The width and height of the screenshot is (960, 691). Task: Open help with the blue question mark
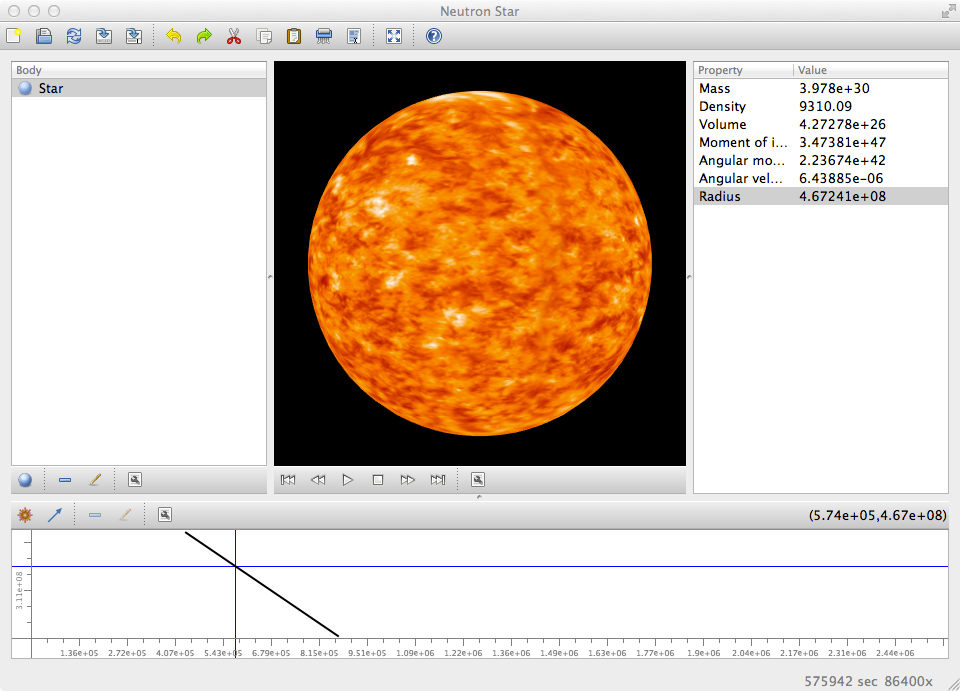tap(433, 36)
